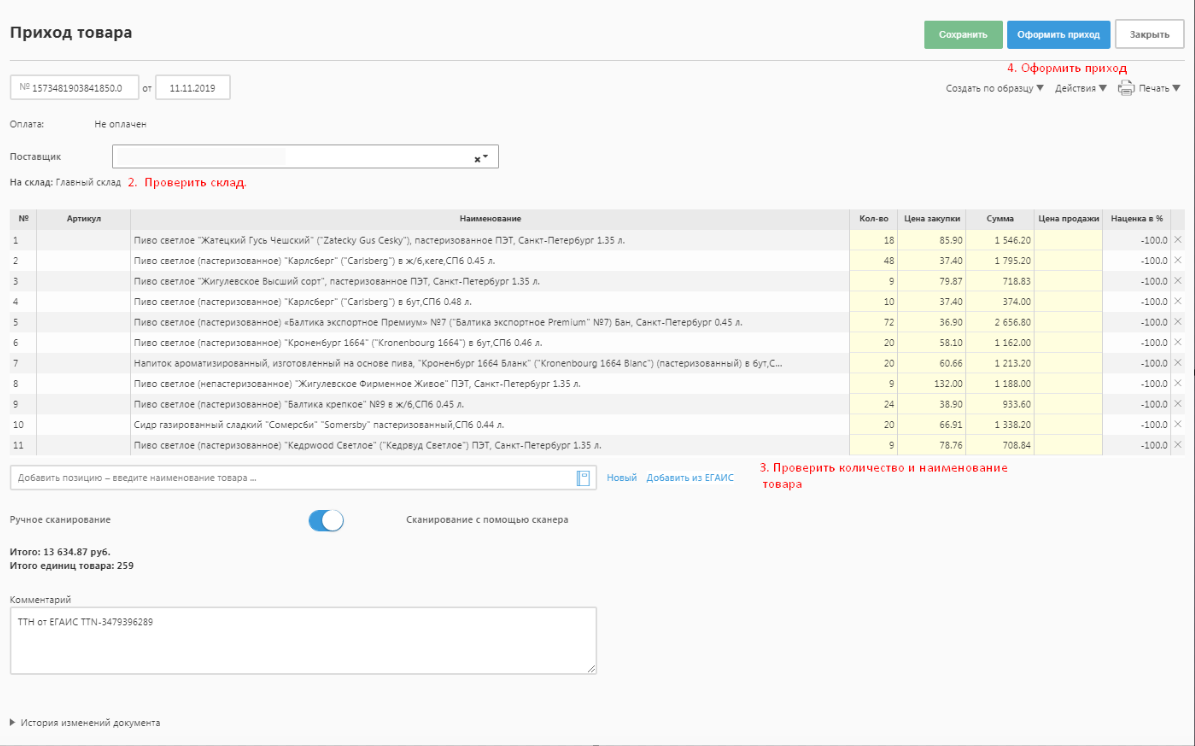Delete row 8 Жигулевское Фирменное Живое with X
The image size is (1195, 746).
pos(1177,383)
